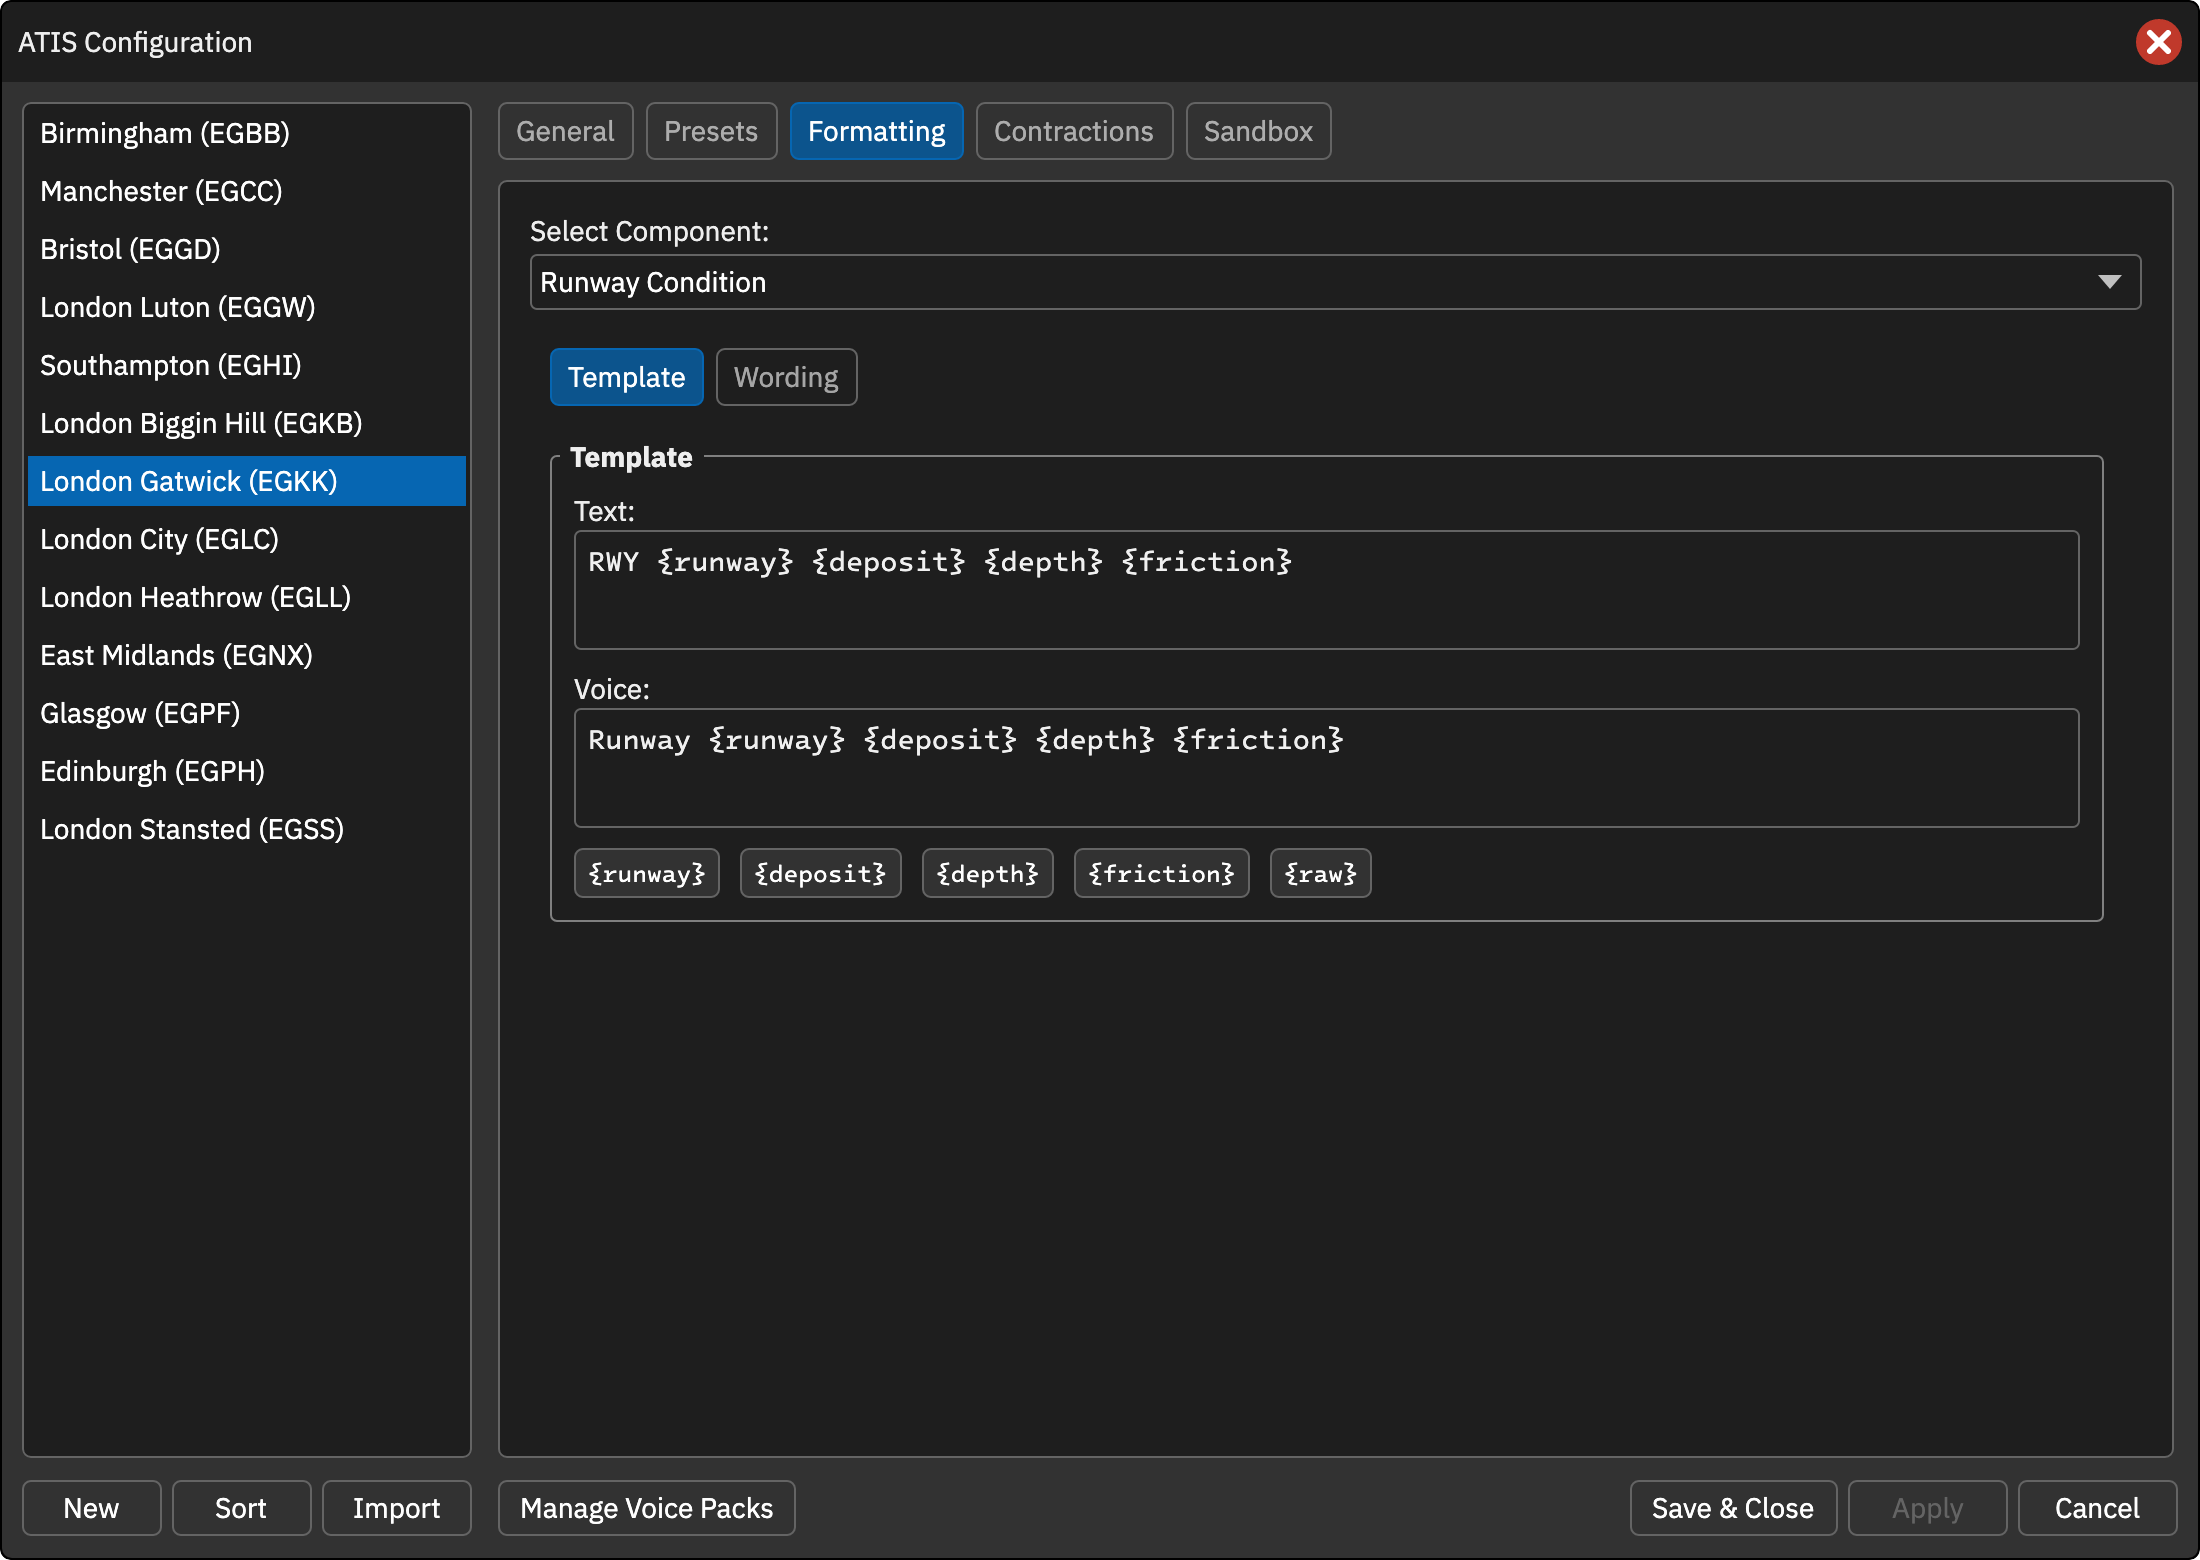Open Manage Voice Packs
Screen dimensions: 2200x1560
[647, 1508]
